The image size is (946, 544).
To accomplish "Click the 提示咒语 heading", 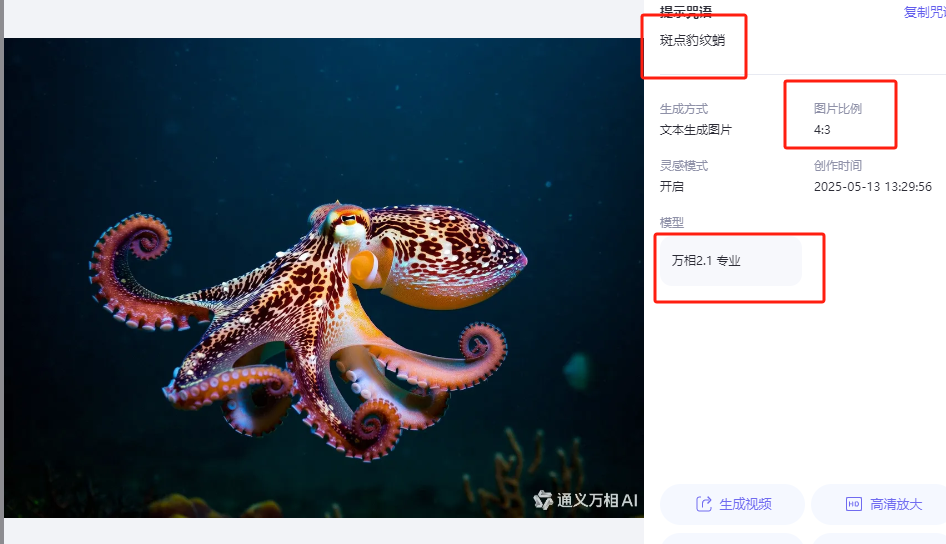I will pyautogui.click(x=685, y=11).
